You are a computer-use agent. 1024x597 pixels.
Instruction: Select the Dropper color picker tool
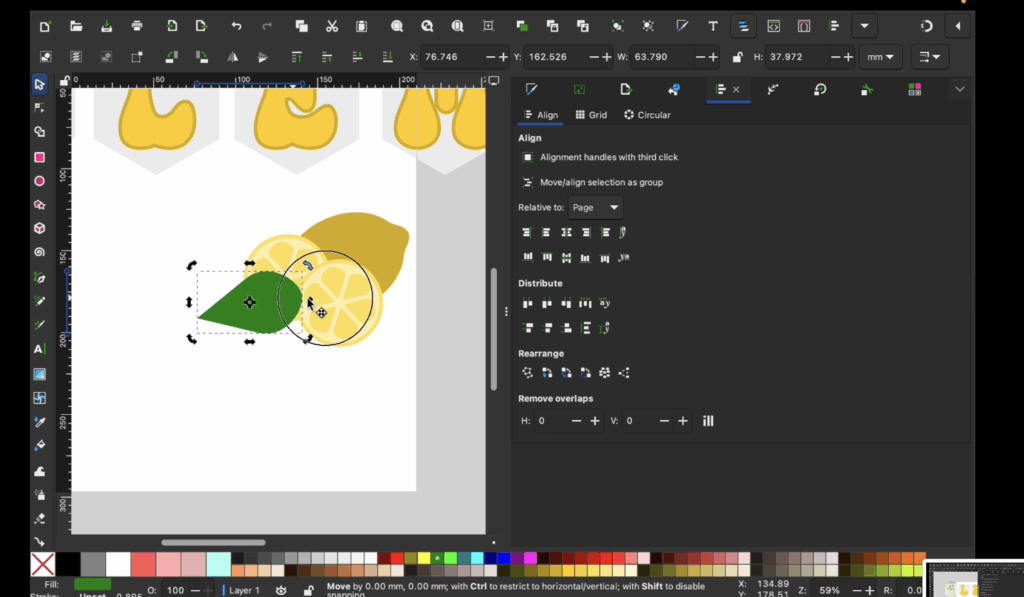(x=39, y=422)
